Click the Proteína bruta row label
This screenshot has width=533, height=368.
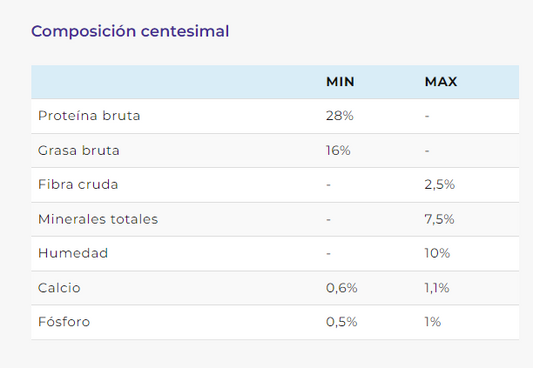tap(89, 116)
